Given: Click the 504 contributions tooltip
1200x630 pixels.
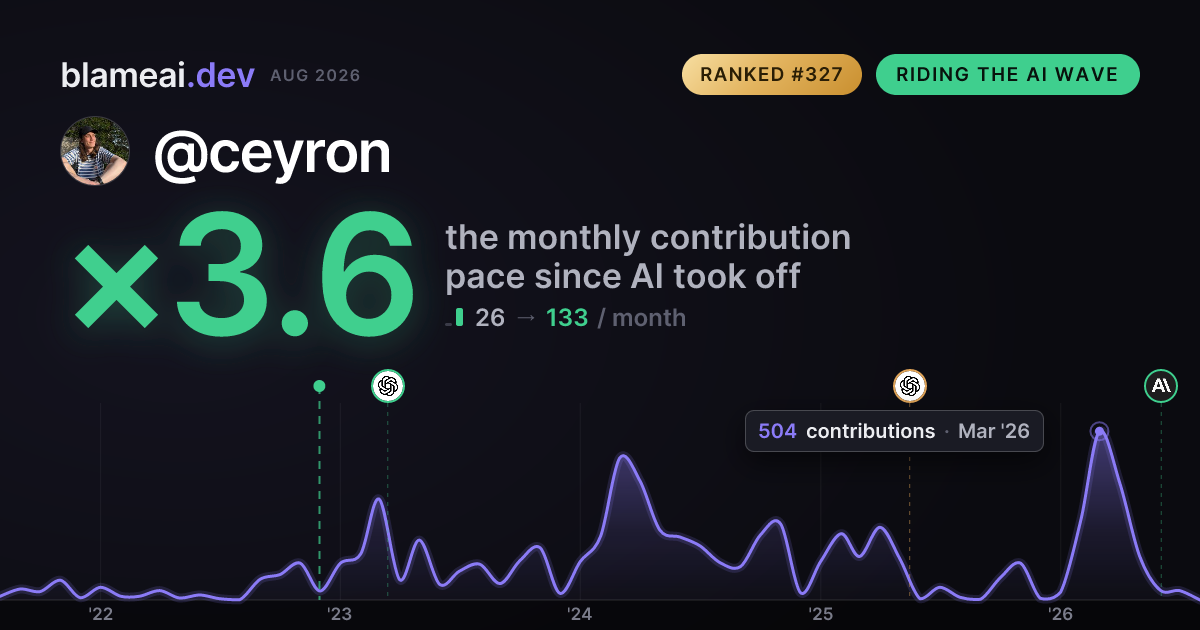Looking at the screenshot, I should tap(894, 431).
